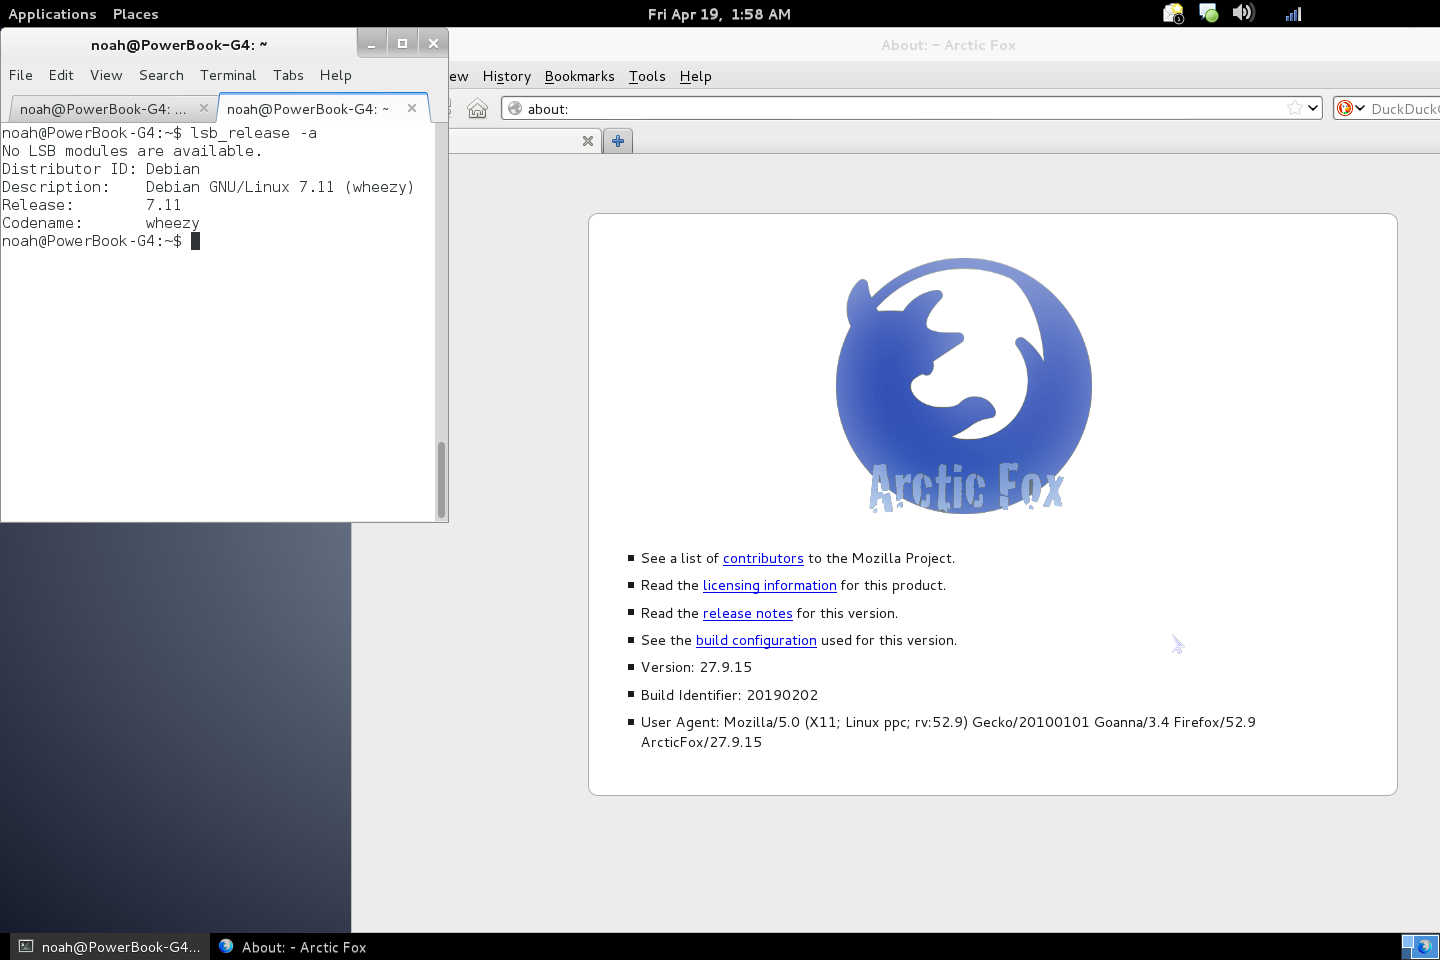This screenshot has height=960, width=1440.
Task: Click the Build Identifier: 20190202 text
Action: click(729, 695)
